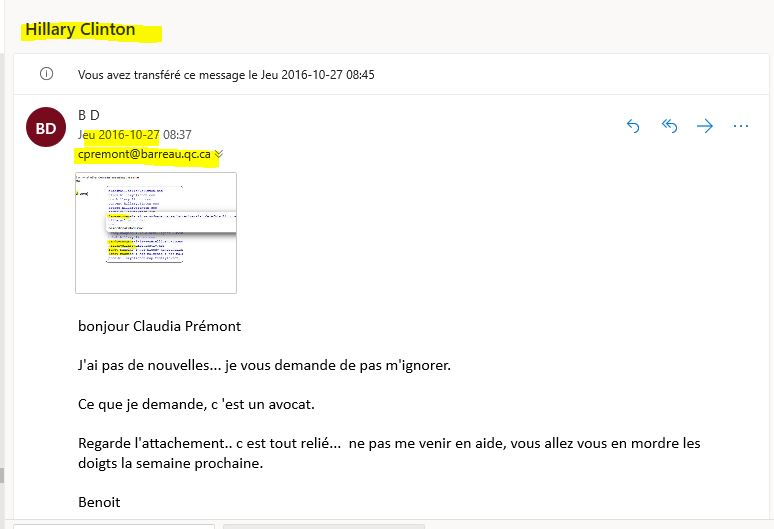Viewport: 774px width, 529px height.
Task: Click the signature 'Benoit'
Action: pos(98,500)
